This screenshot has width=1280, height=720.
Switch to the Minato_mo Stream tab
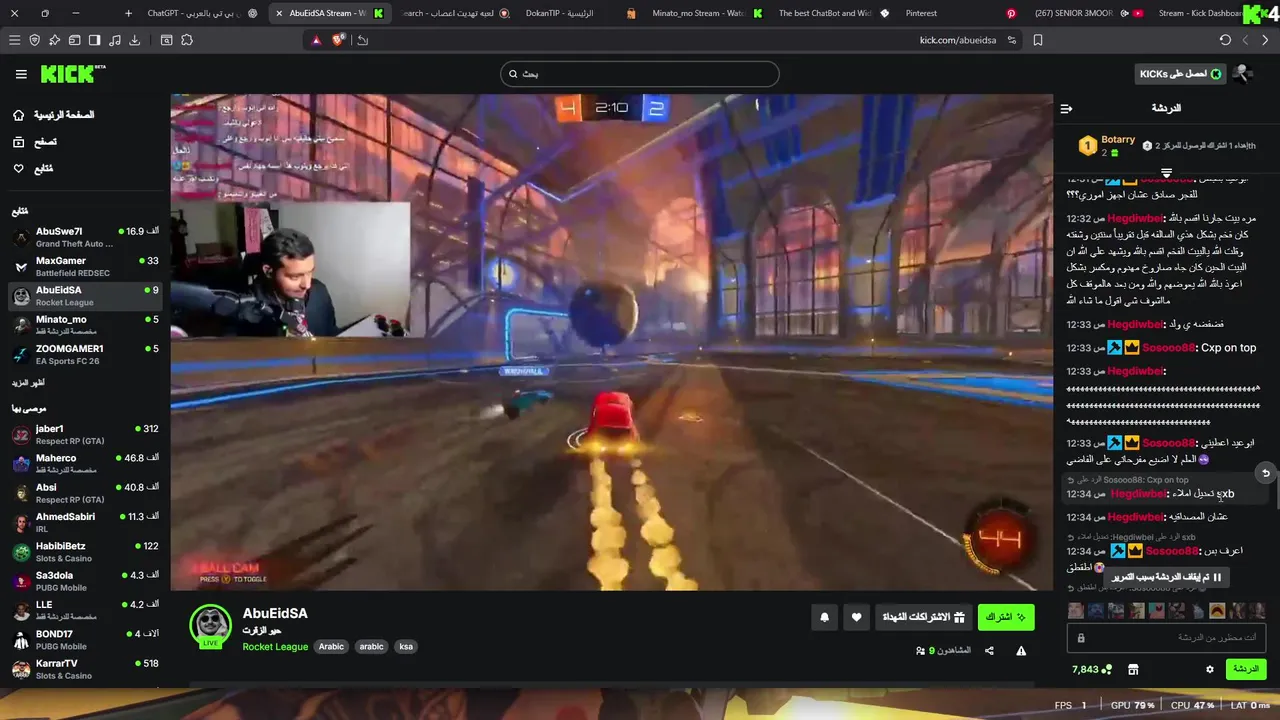point(705,13)
